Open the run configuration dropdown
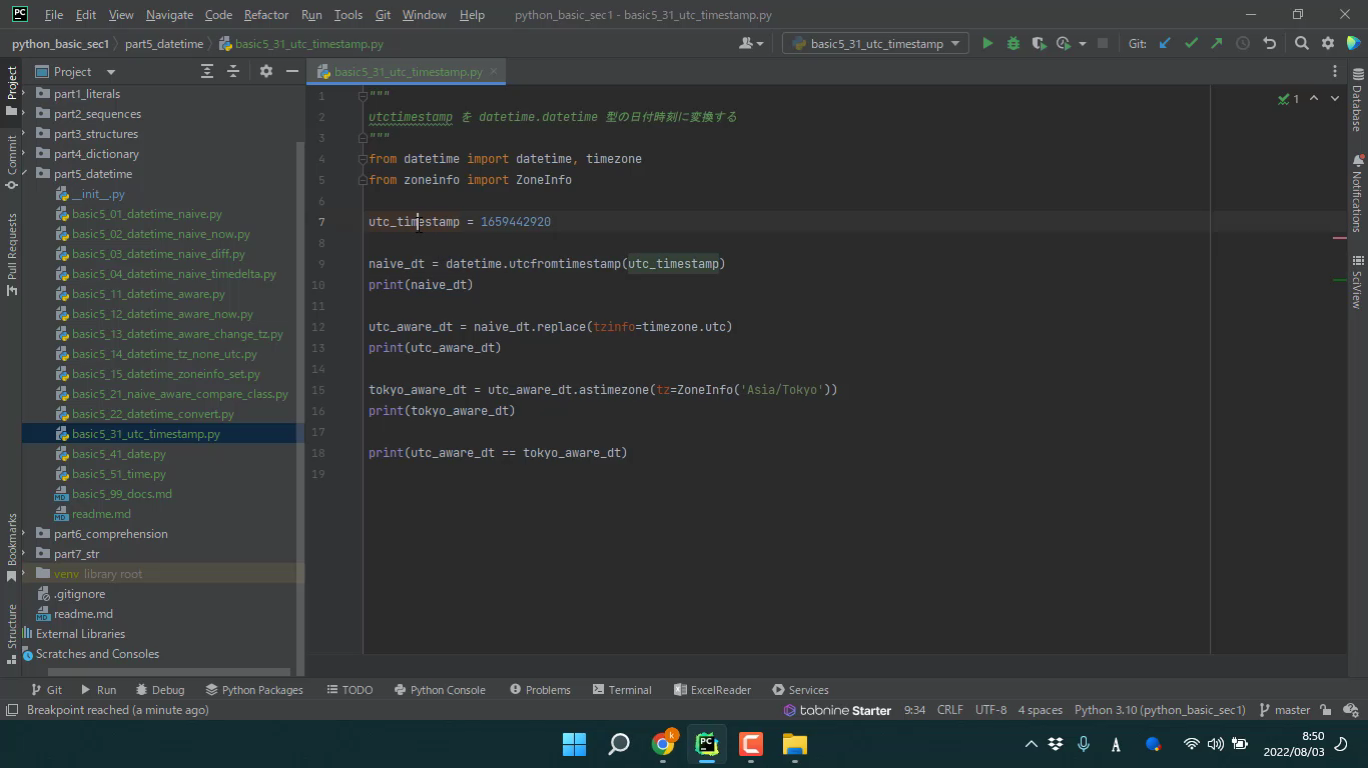Image resolution: width=1368 pixels, height=768 pixels. pos(876,44)
